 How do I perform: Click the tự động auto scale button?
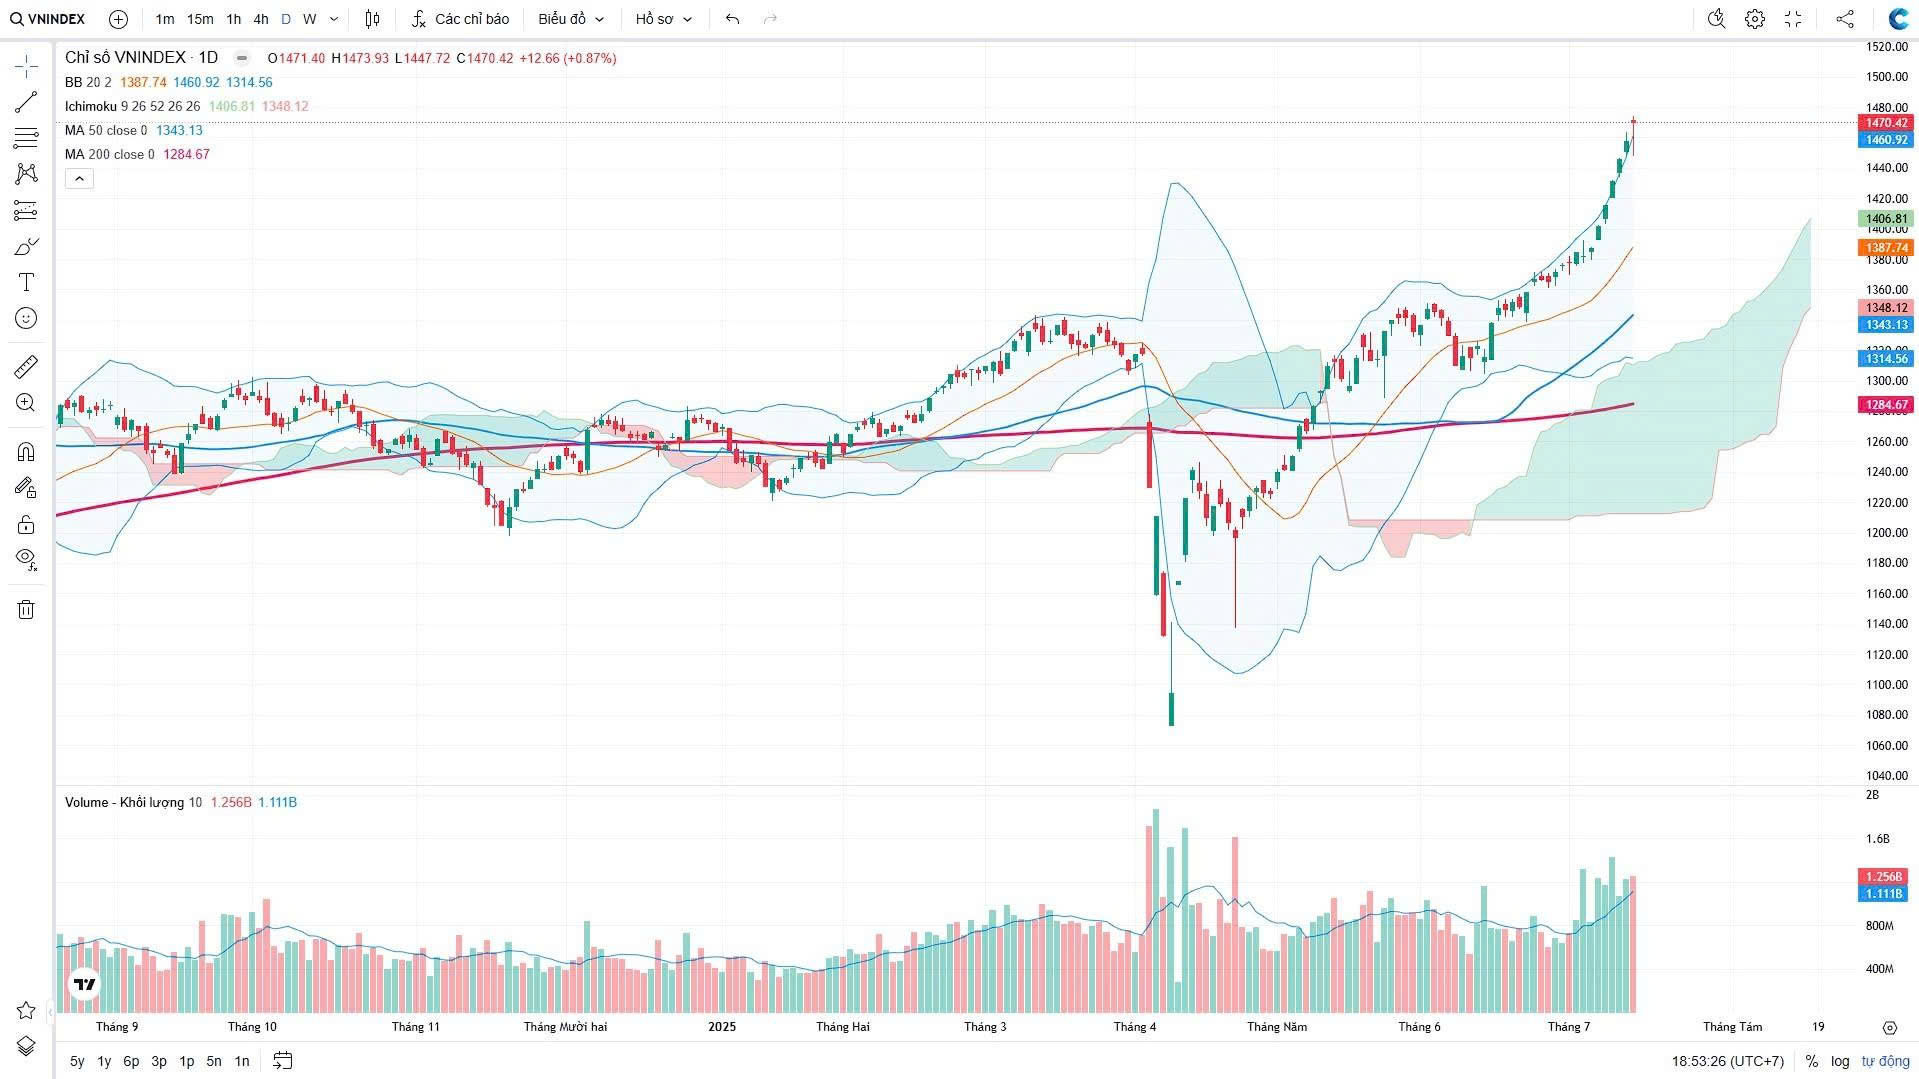tap(1885, 1061)
